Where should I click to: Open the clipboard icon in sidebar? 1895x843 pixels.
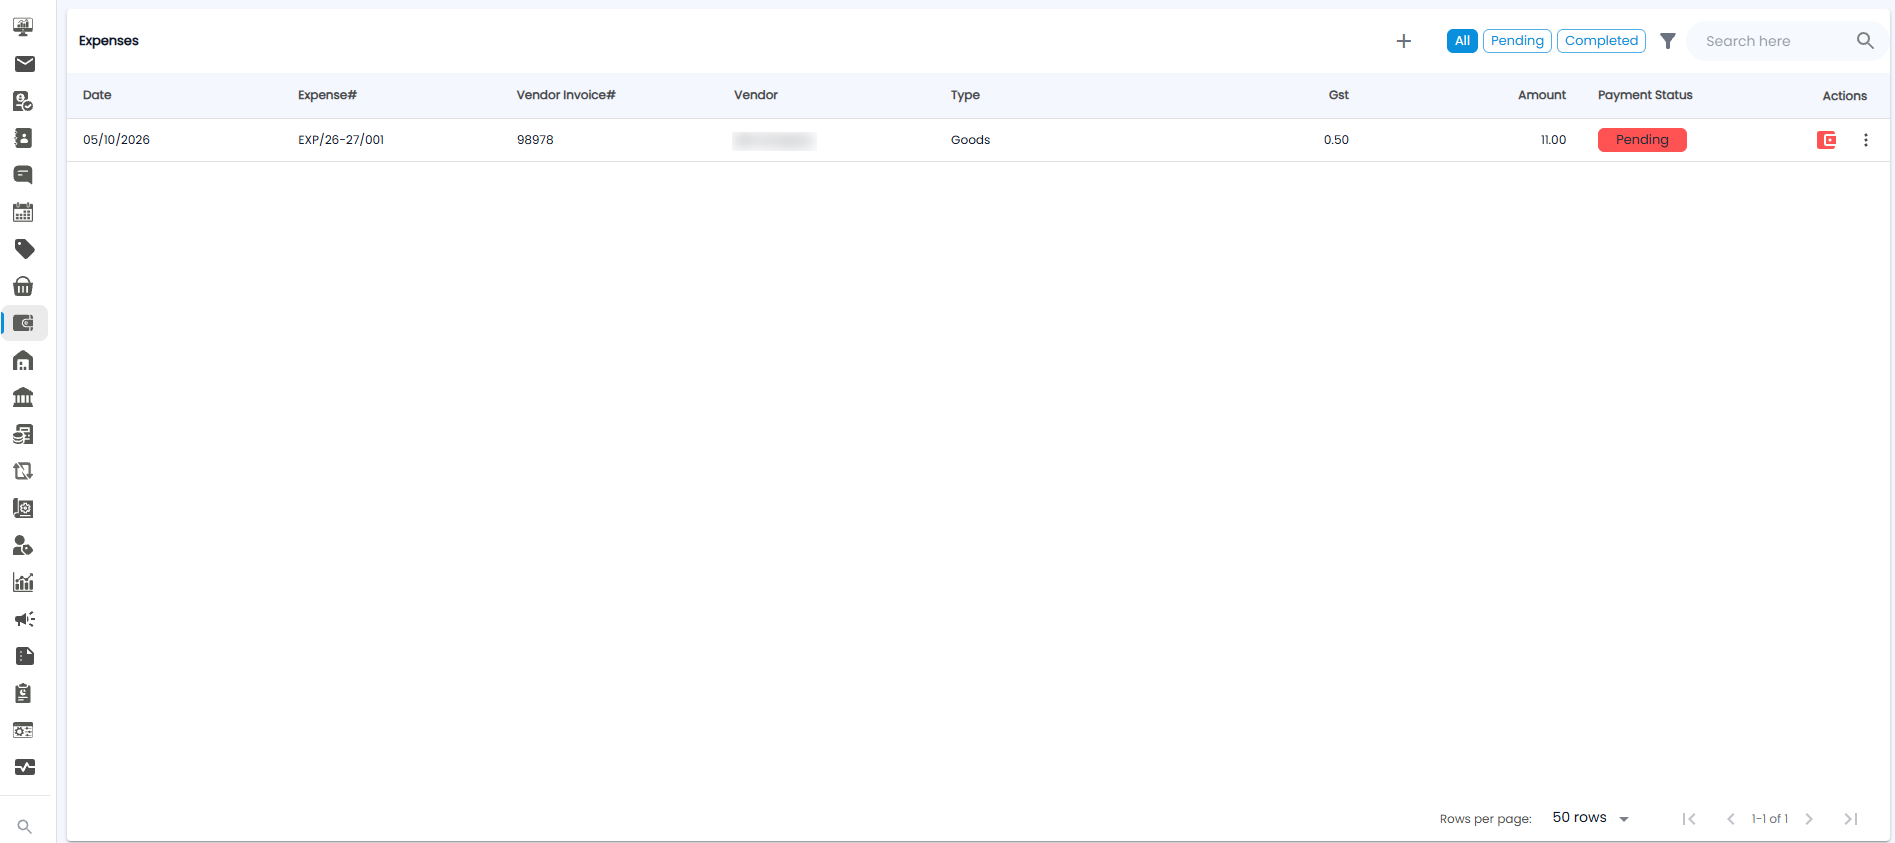click(x=23, y=693)
